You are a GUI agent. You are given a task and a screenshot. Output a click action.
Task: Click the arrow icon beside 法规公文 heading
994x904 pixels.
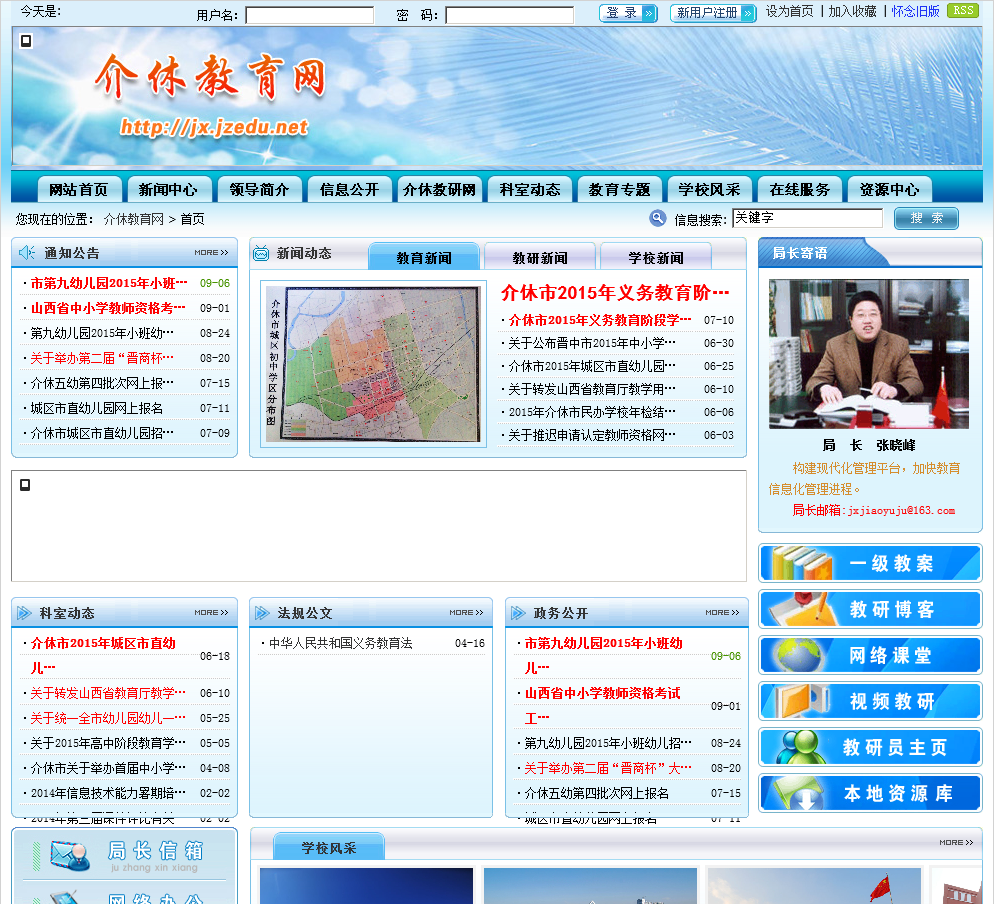point(262,613)
